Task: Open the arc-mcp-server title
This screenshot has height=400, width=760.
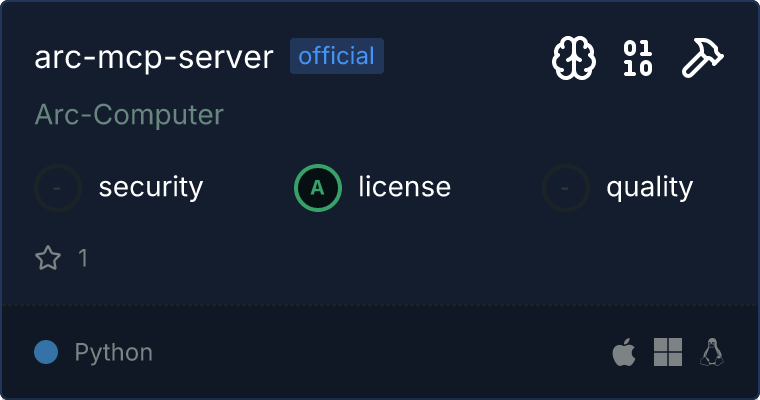Action: pyautogui.click(x=154, y=57)
